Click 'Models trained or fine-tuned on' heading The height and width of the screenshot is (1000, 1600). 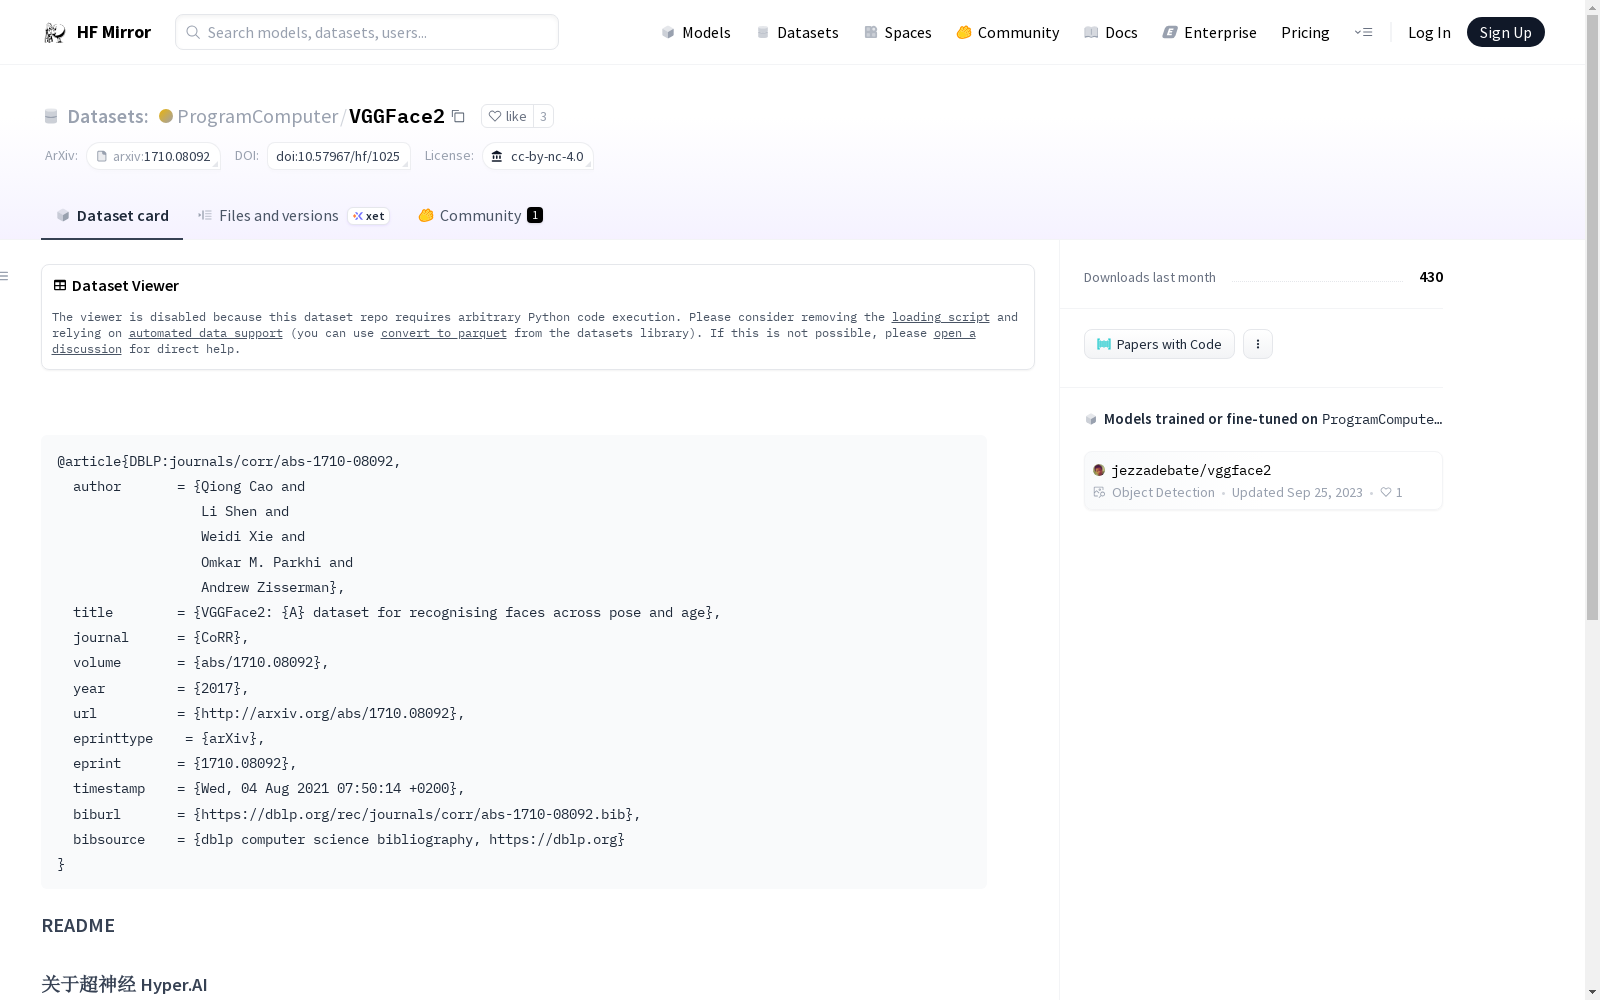[x=1211, y=419]
